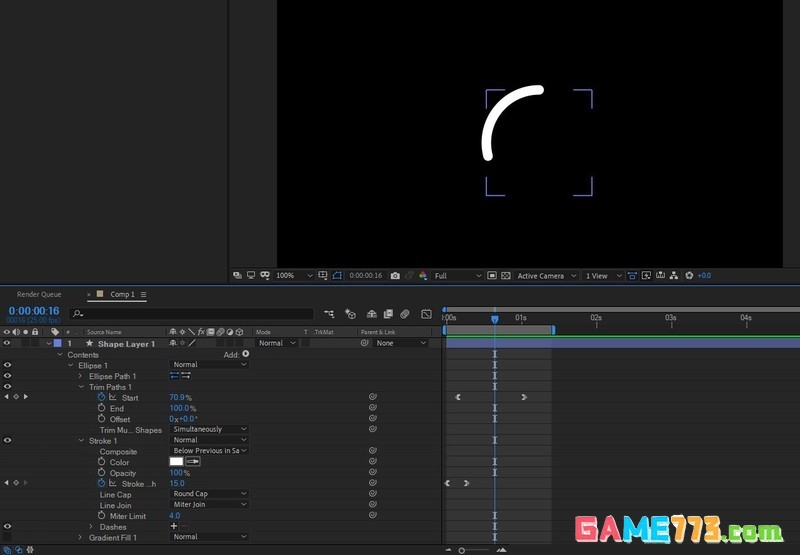Image resolution: width=800 pixels, height=555 pixels.
Task: Toggle visibility of Ellipse Path 1
Action: tap(7, 376)
